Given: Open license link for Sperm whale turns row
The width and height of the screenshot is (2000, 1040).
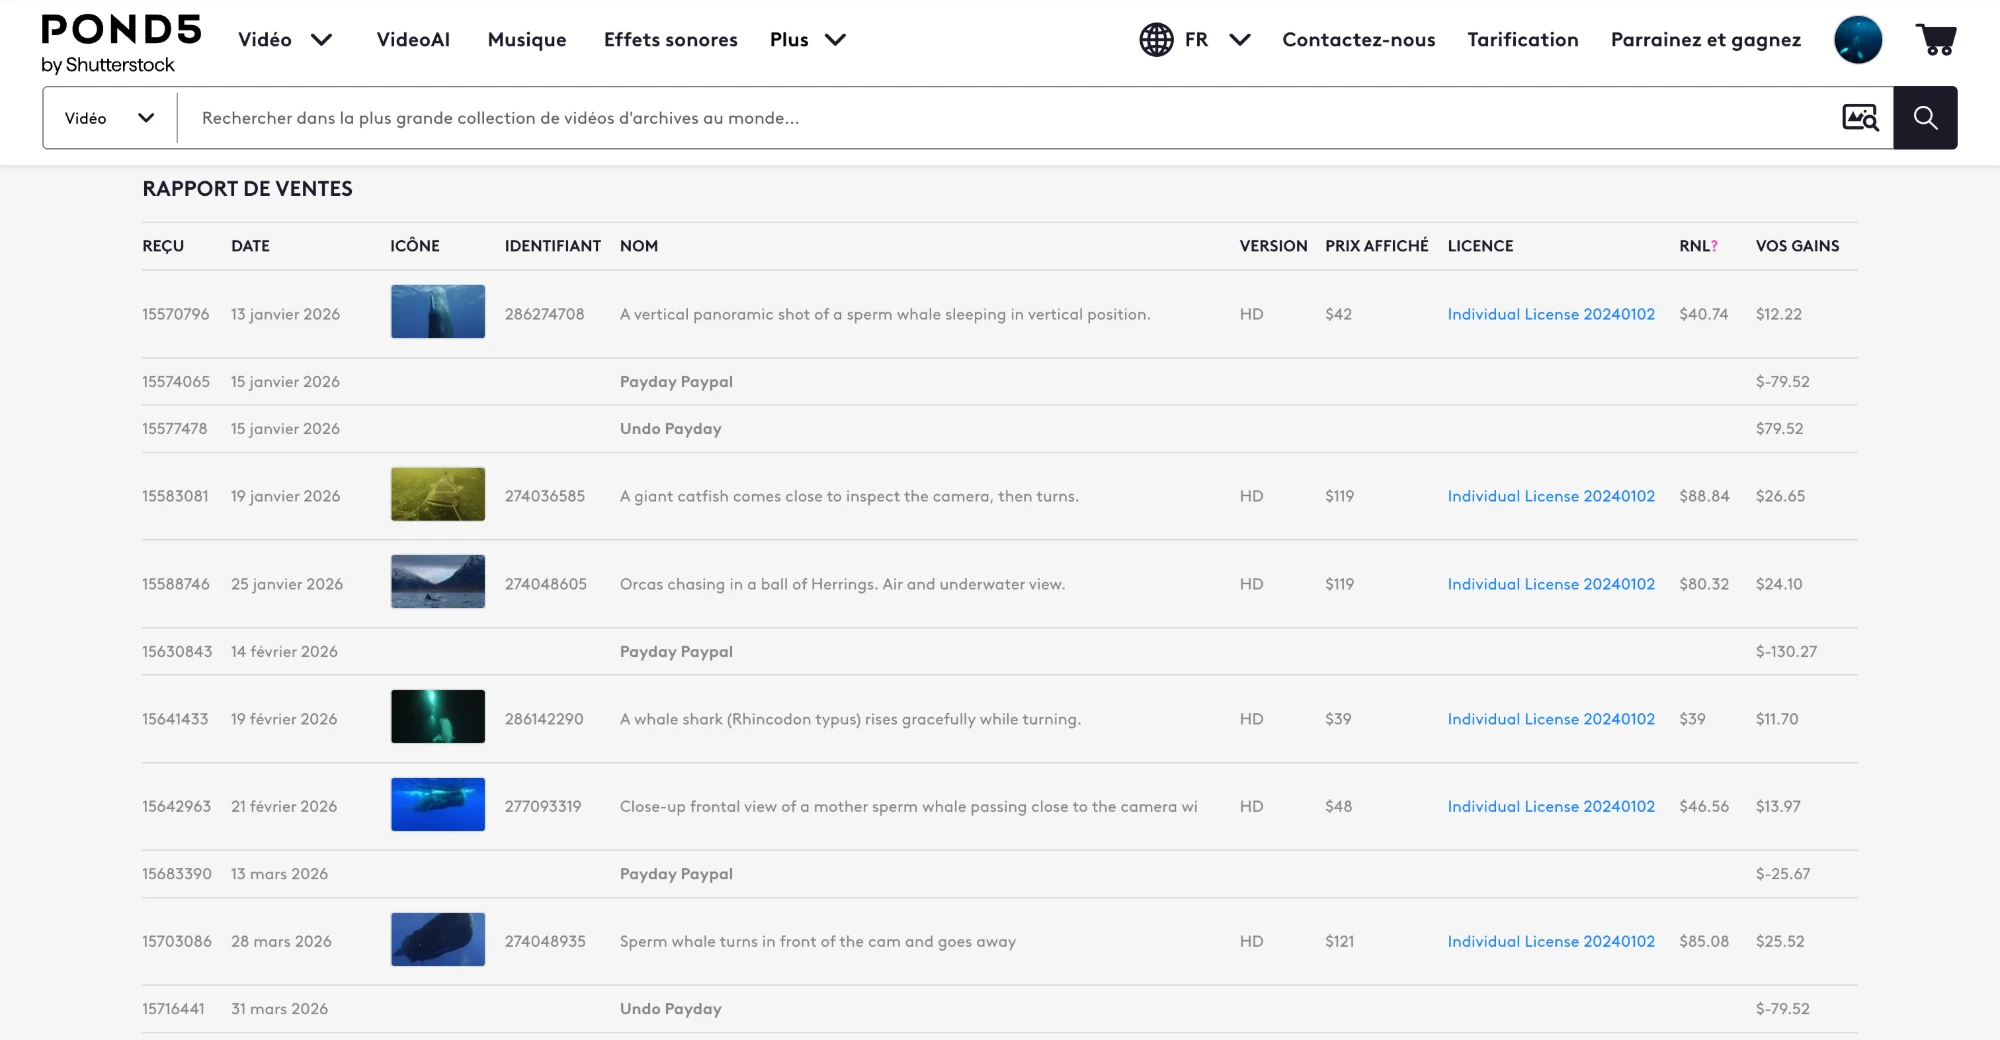Looking at the screenshot, I should (1551, 941).
